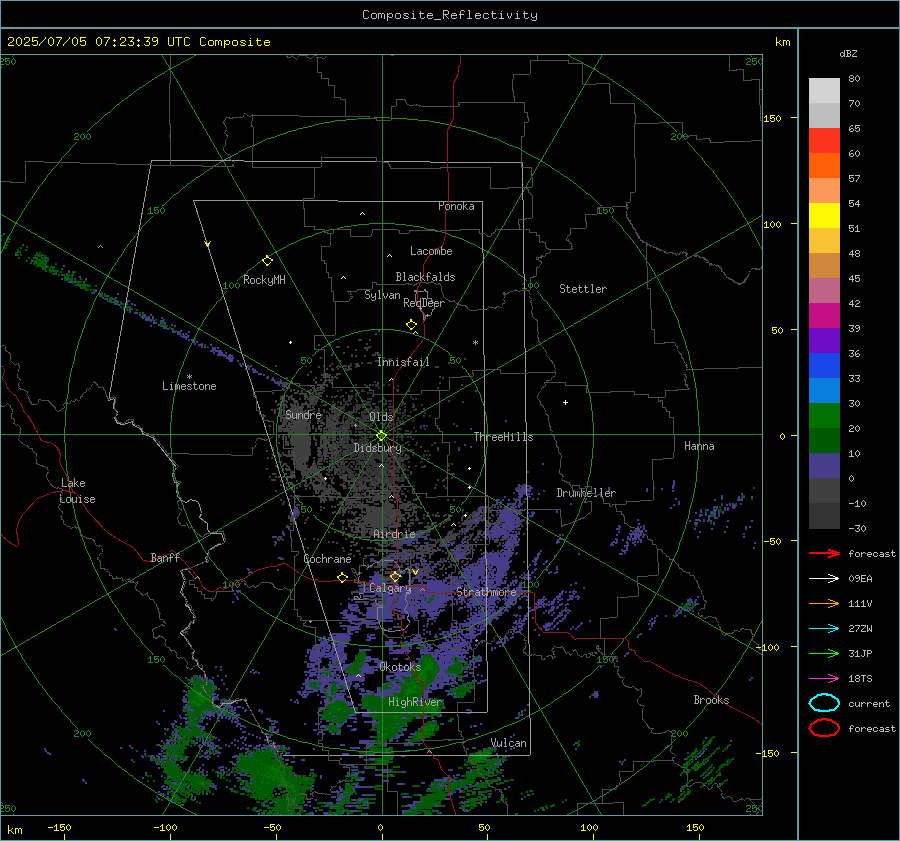Image resolution: width=900 pixels, height=841 pixels.
Task: Click the Lake Louise label
Action: point(77,491)
